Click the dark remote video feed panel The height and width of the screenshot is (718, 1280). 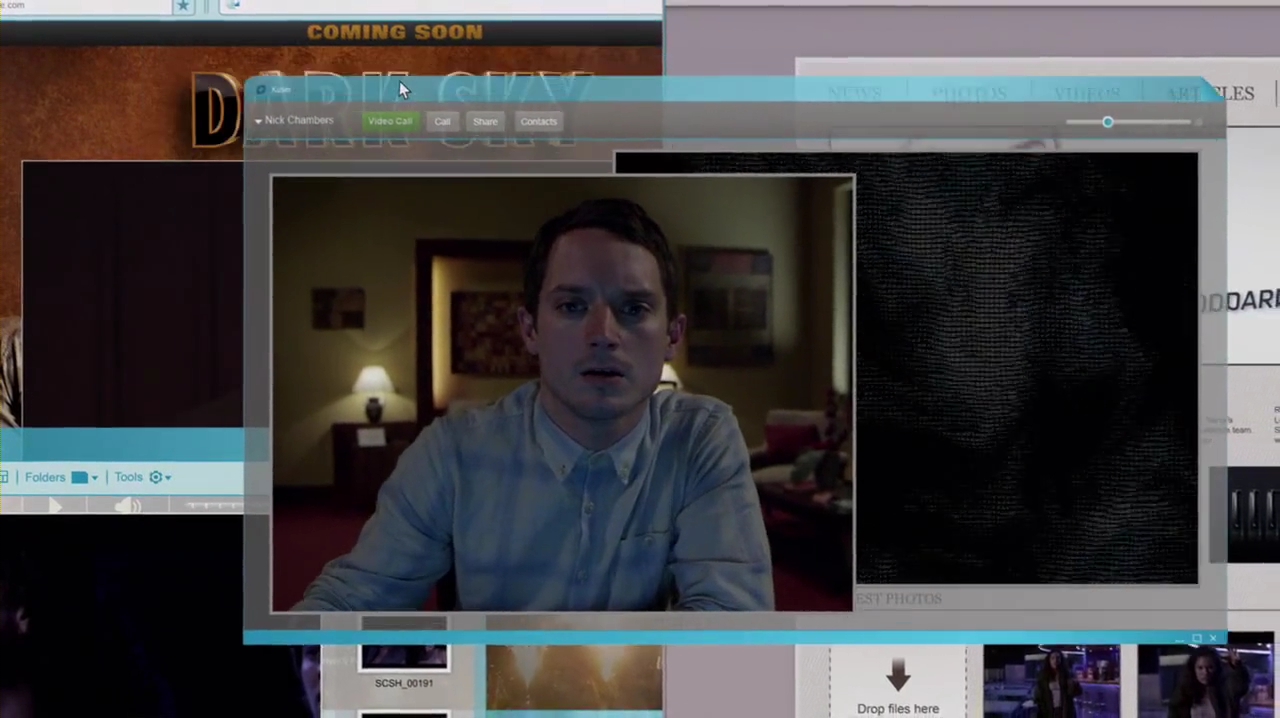click(x=1026, y=368)
